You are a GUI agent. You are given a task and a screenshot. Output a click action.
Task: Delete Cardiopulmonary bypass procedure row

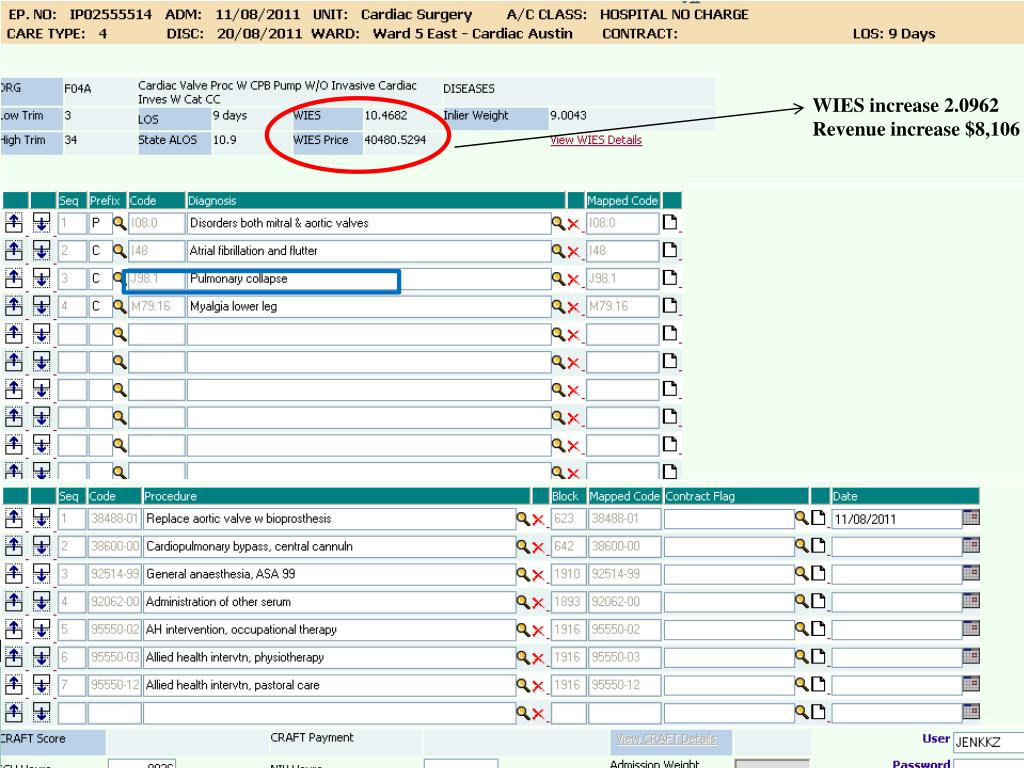point(538,547)
